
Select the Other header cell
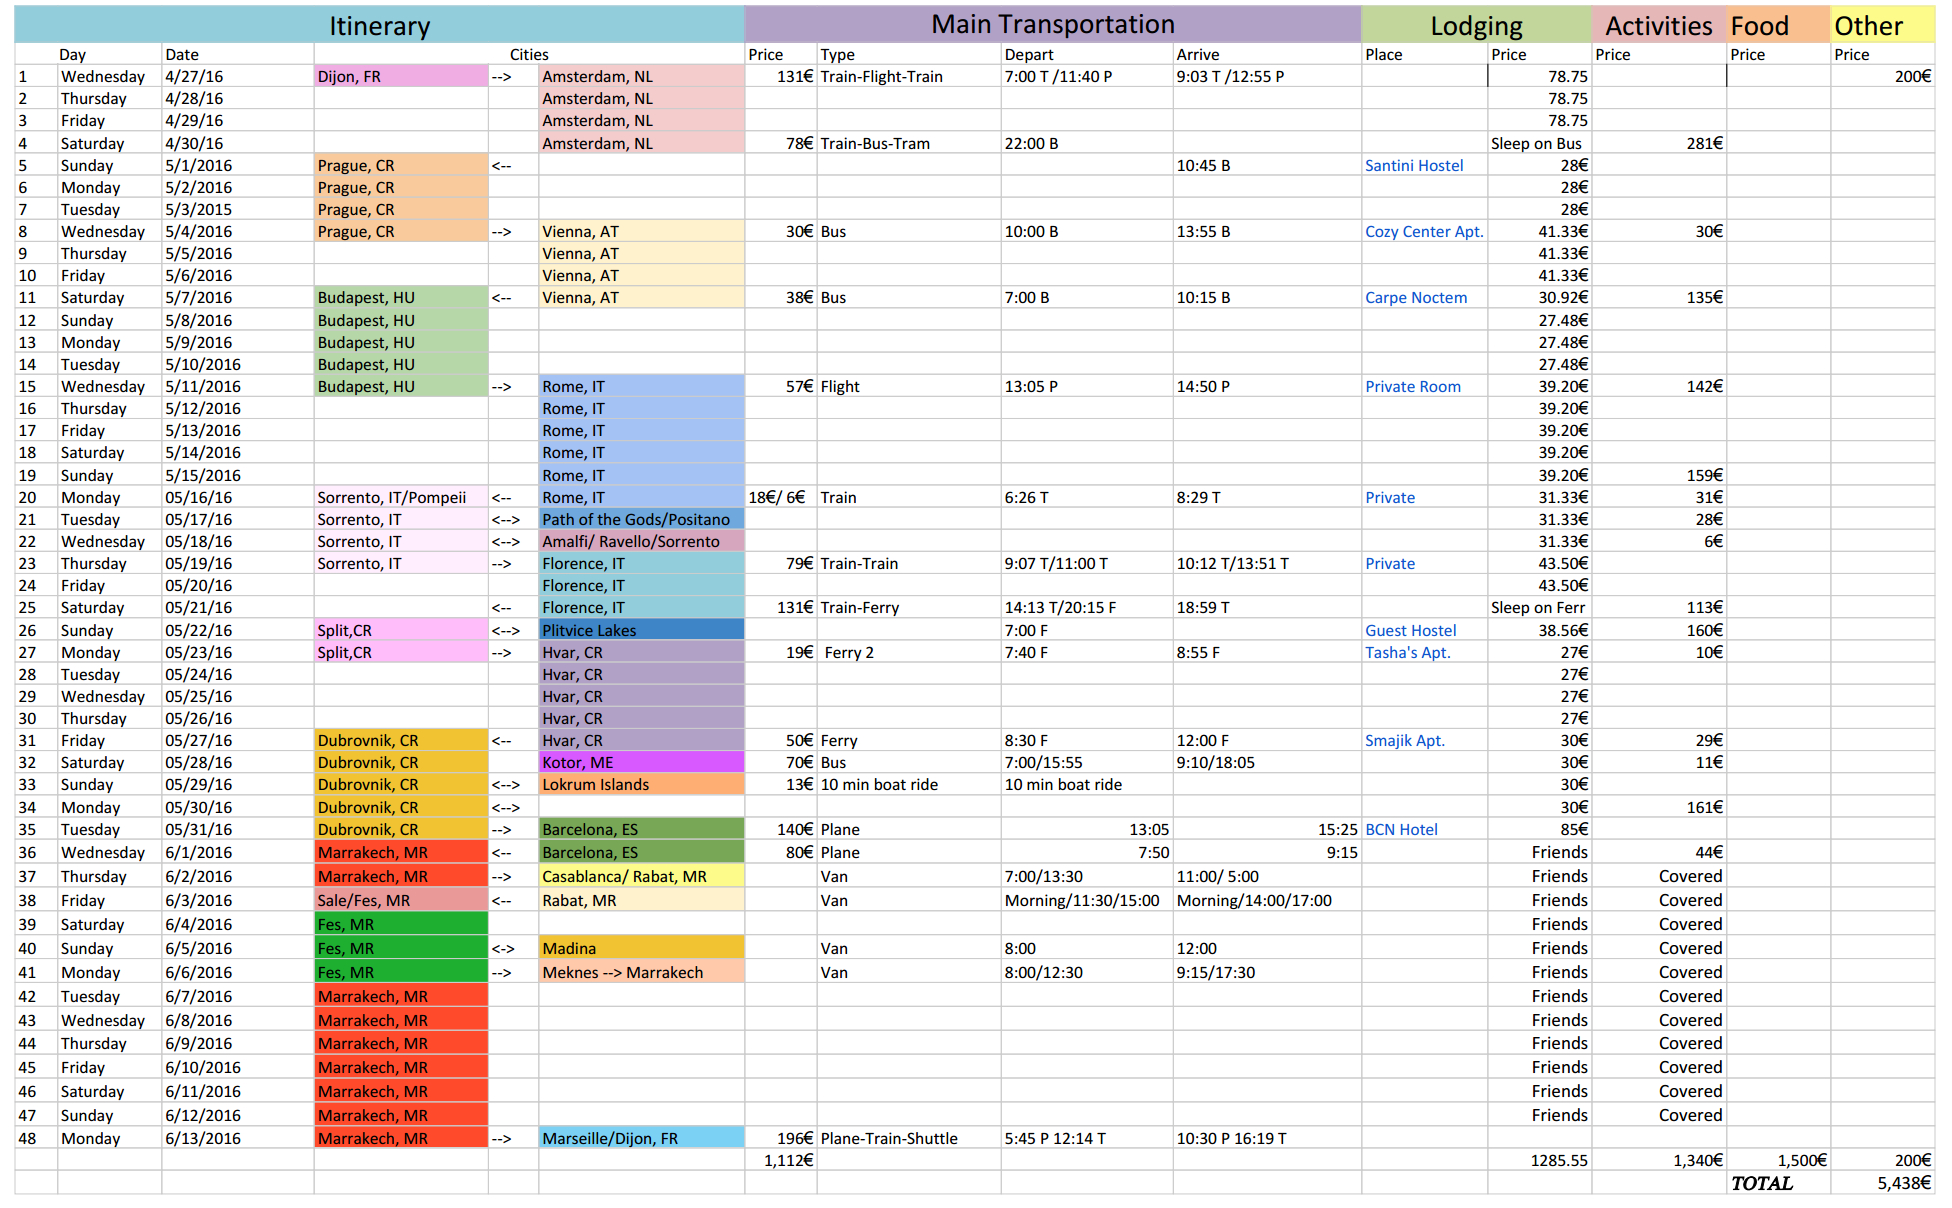click(x=1881, y=26)
